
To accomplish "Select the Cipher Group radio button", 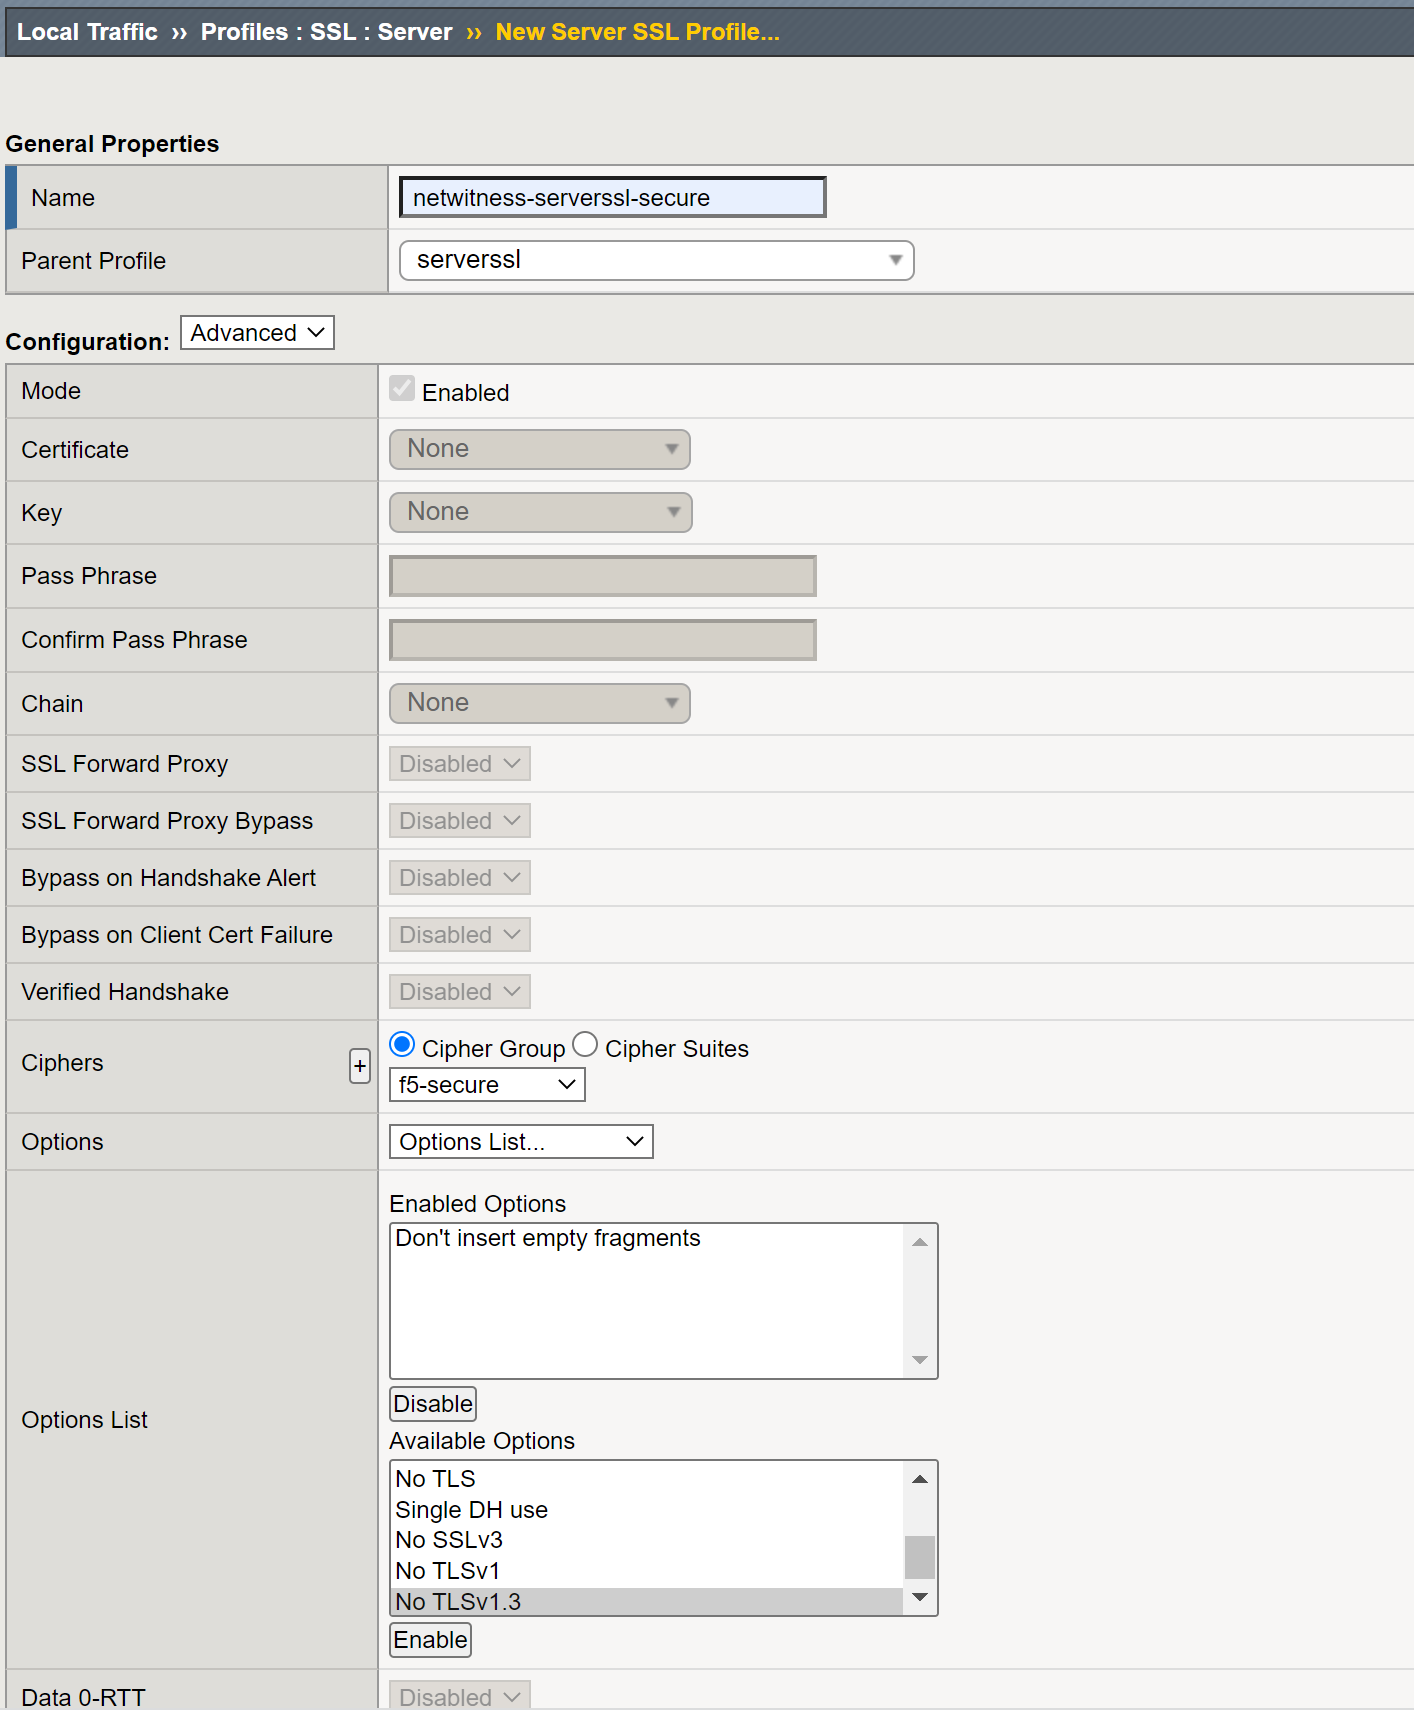I will tap(402, 1045).
